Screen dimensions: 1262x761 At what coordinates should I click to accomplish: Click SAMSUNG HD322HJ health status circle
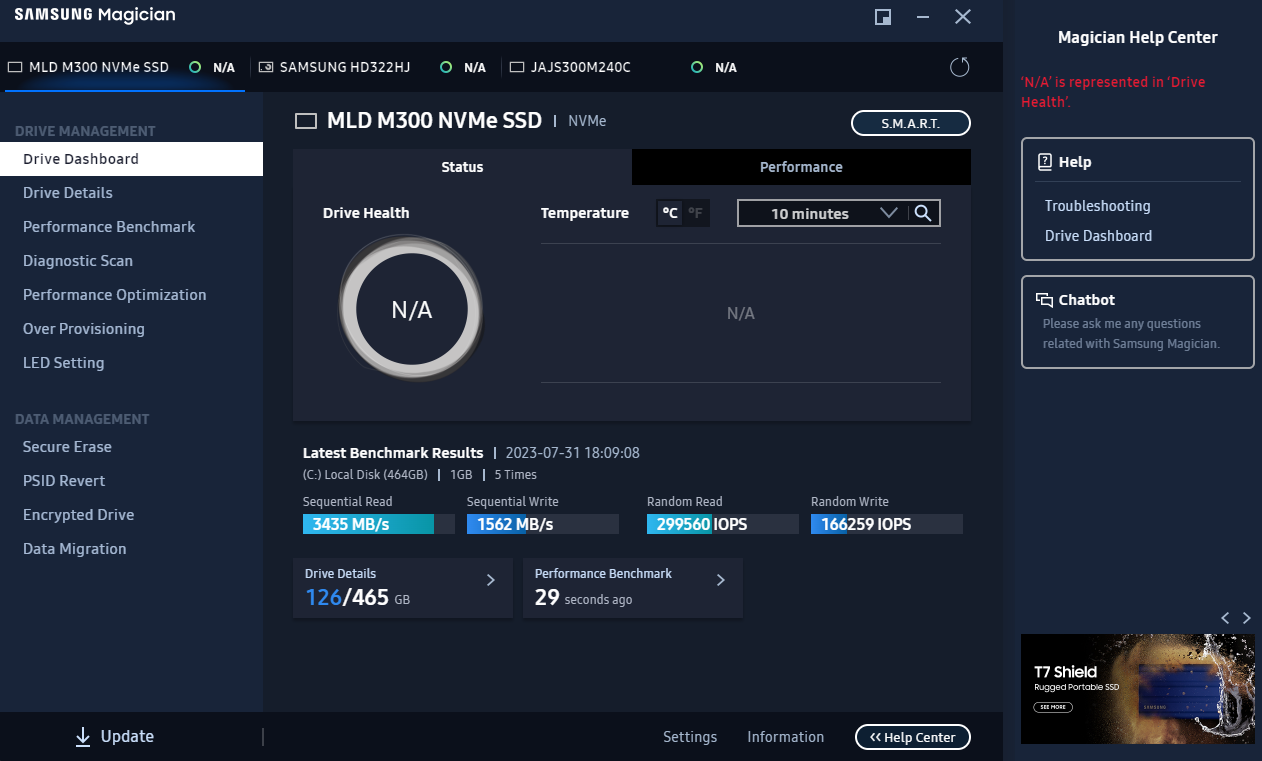[446, 67]
